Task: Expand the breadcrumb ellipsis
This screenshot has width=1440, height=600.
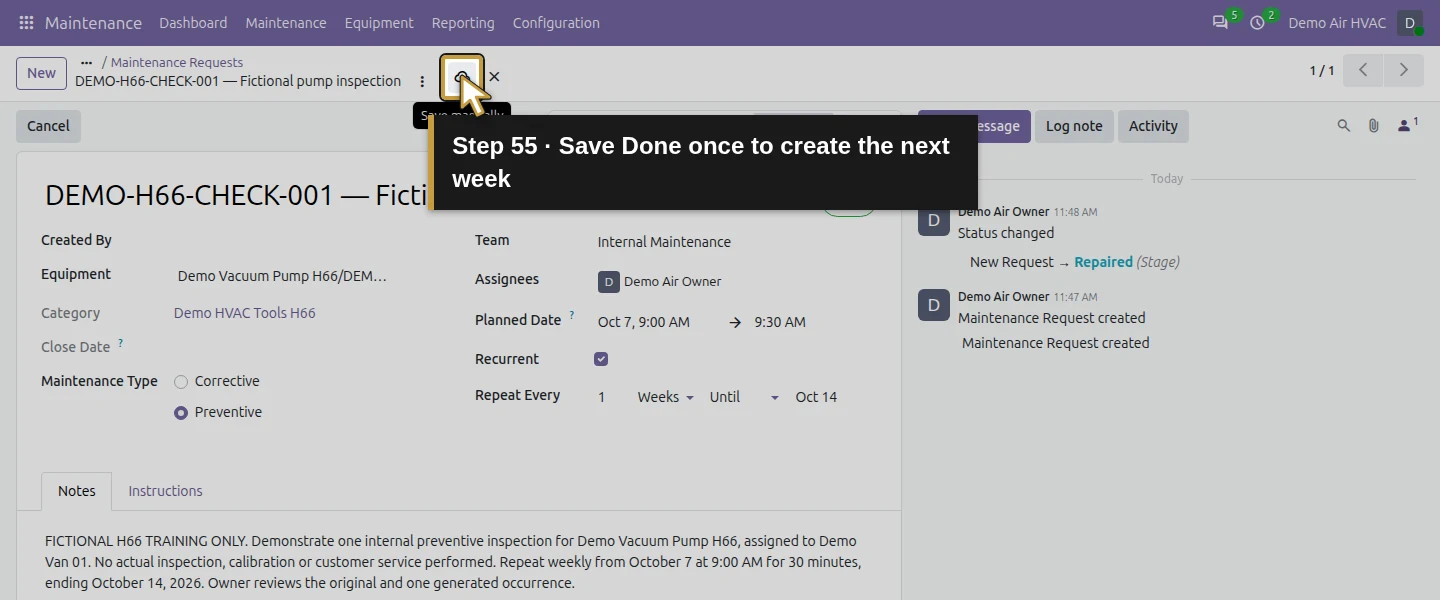Action: point(86,62)
